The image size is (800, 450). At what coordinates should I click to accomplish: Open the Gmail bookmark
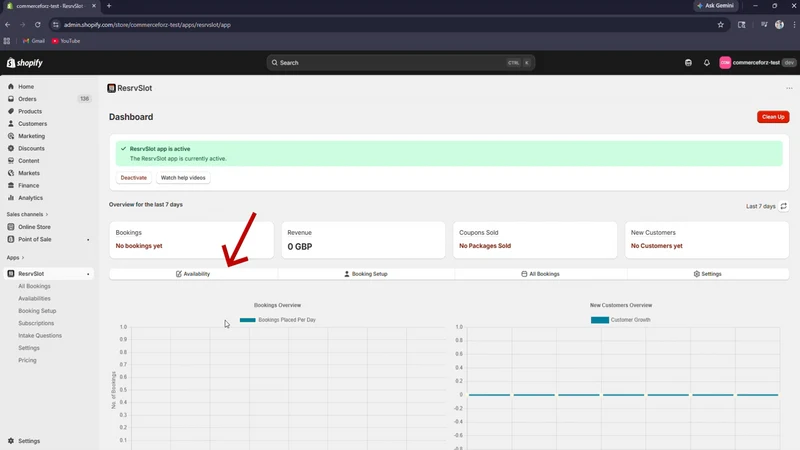coord(34,41)
